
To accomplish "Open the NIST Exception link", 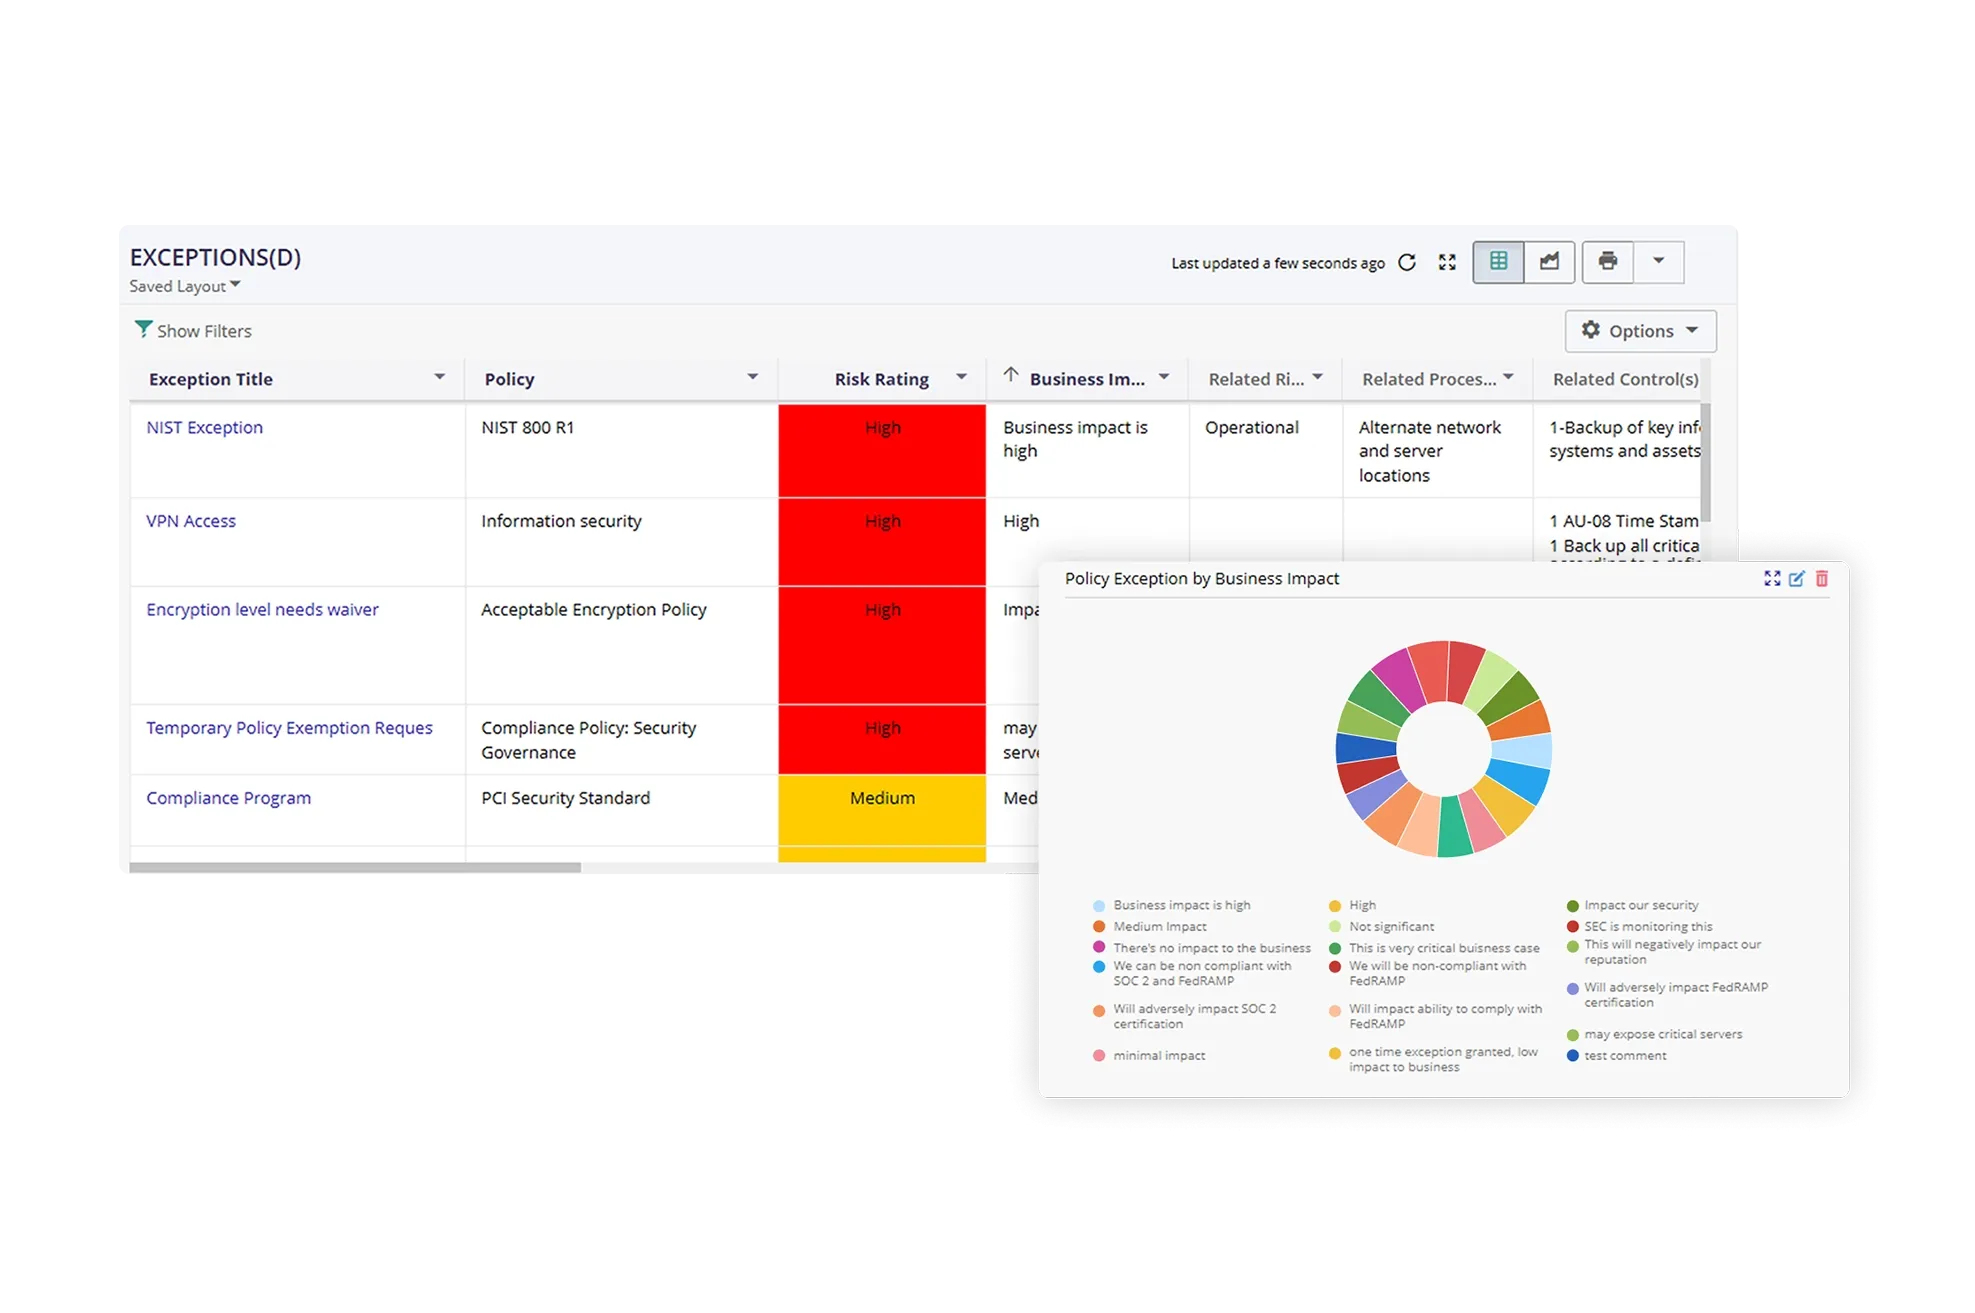I will [205, 427].
